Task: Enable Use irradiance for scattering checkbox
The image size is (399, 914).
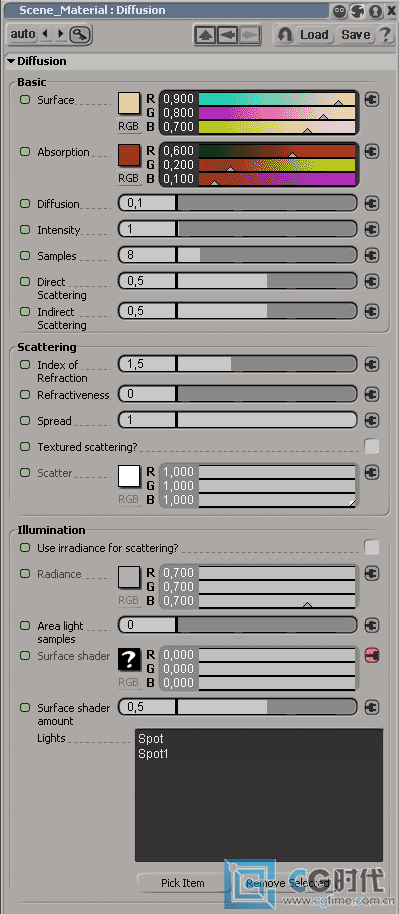Action: [x=371, y=547]
